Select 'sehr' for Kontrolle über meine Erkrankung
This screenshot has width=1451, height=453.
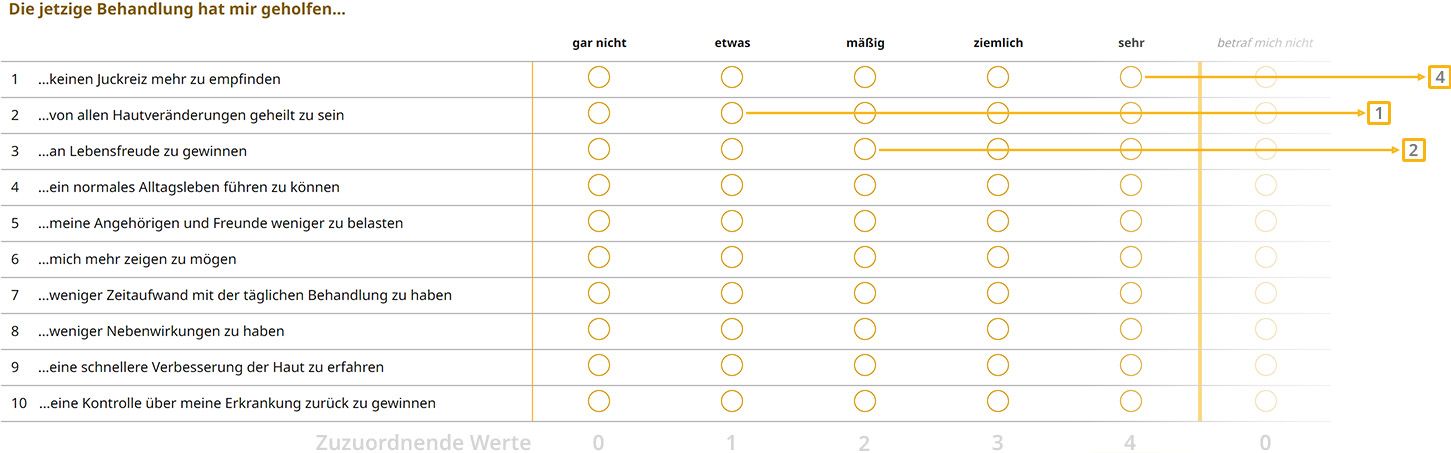coord(1131,401)
